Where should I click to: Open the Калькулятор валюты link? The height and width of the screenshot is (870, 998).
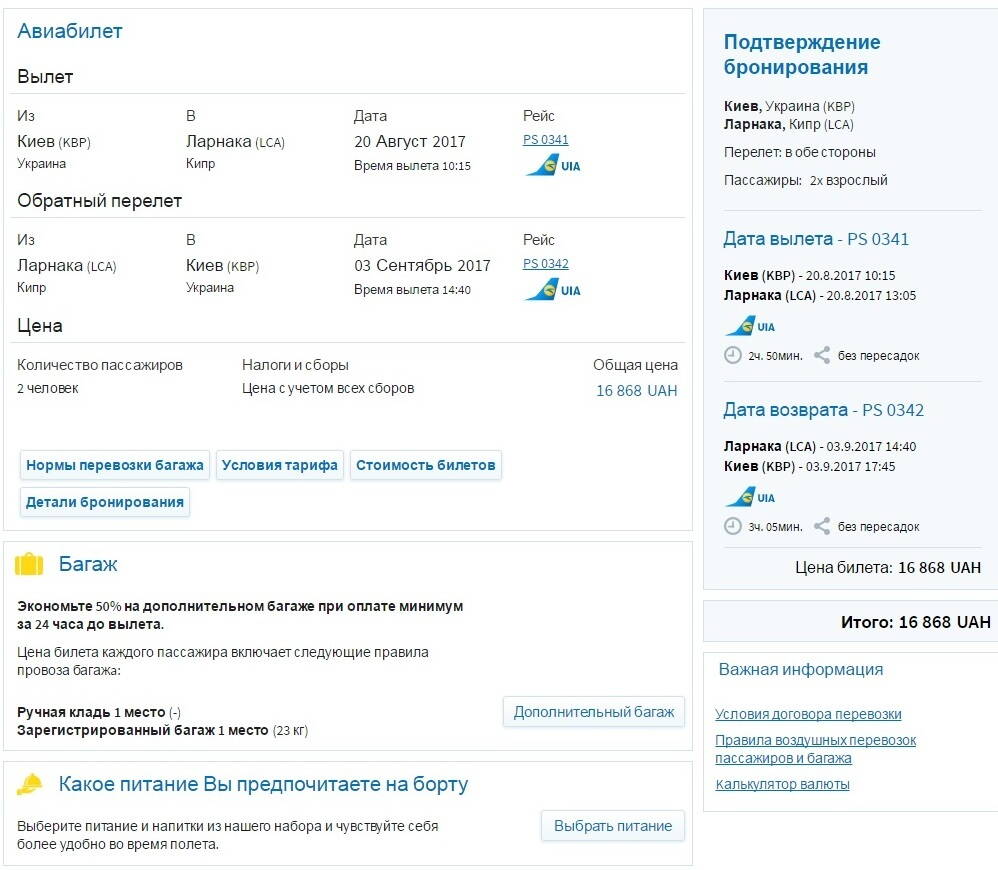tap(782, 784)
